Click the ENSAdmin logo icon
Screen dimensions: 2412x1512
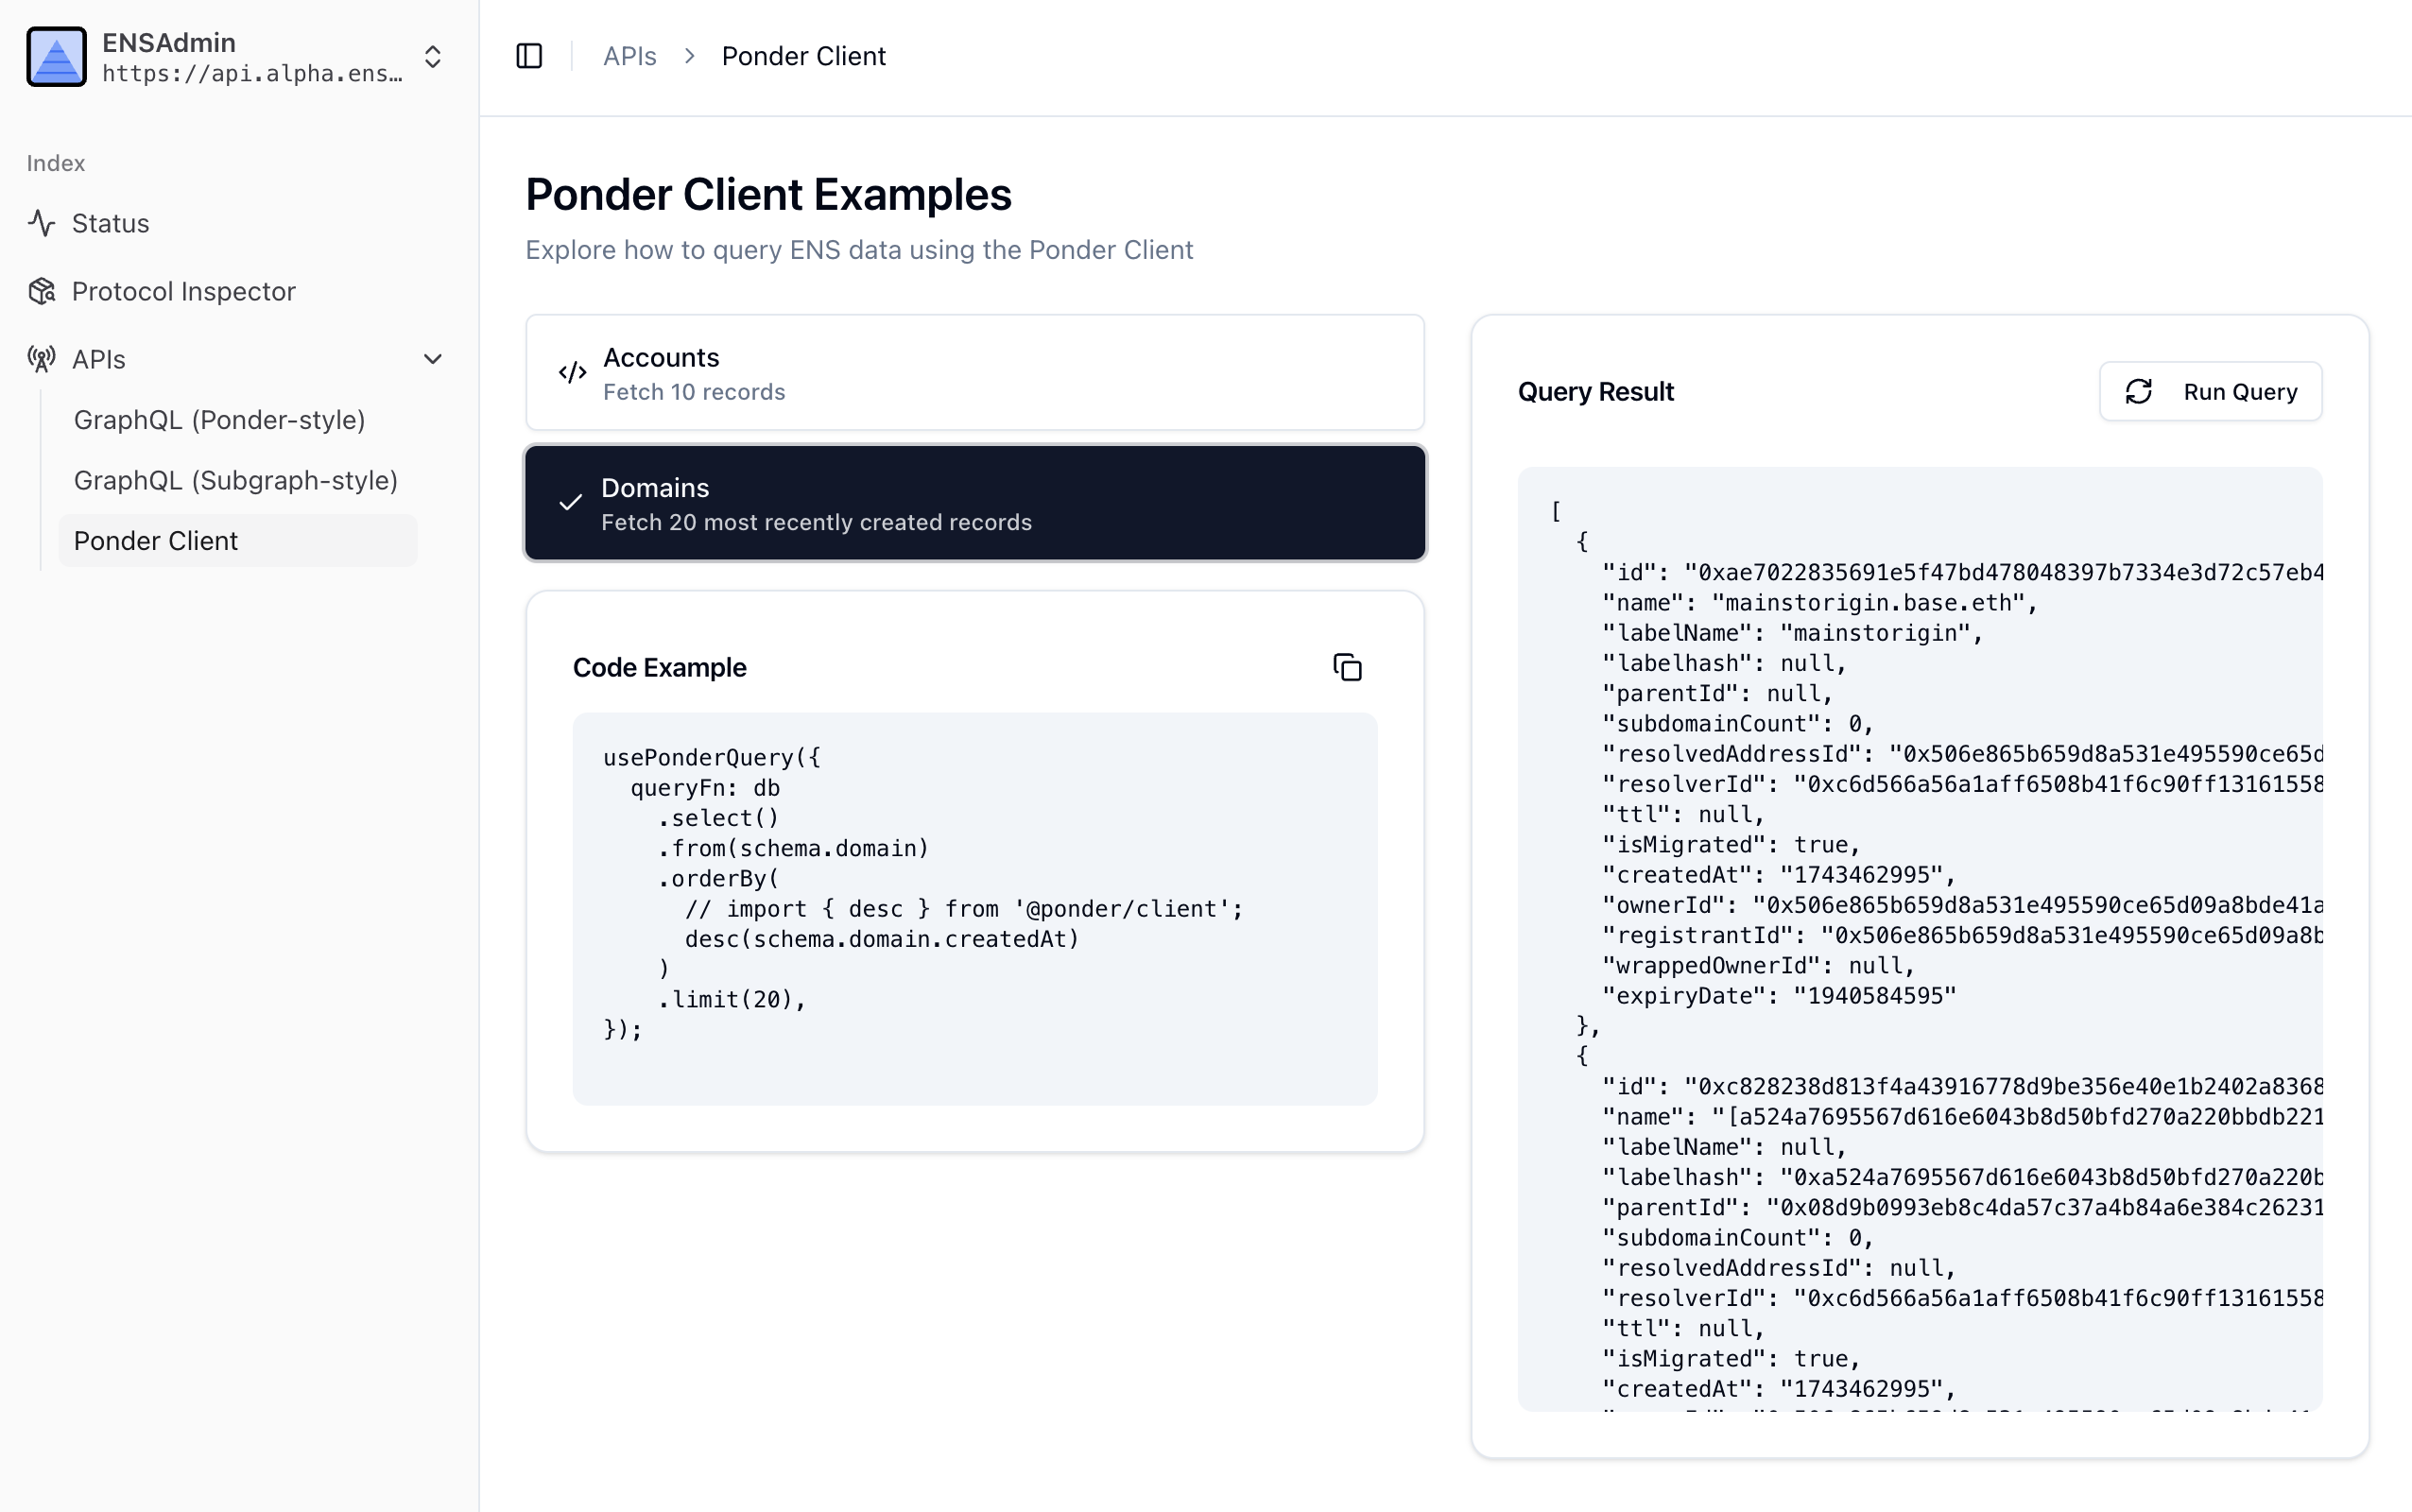tap(56, 57)
